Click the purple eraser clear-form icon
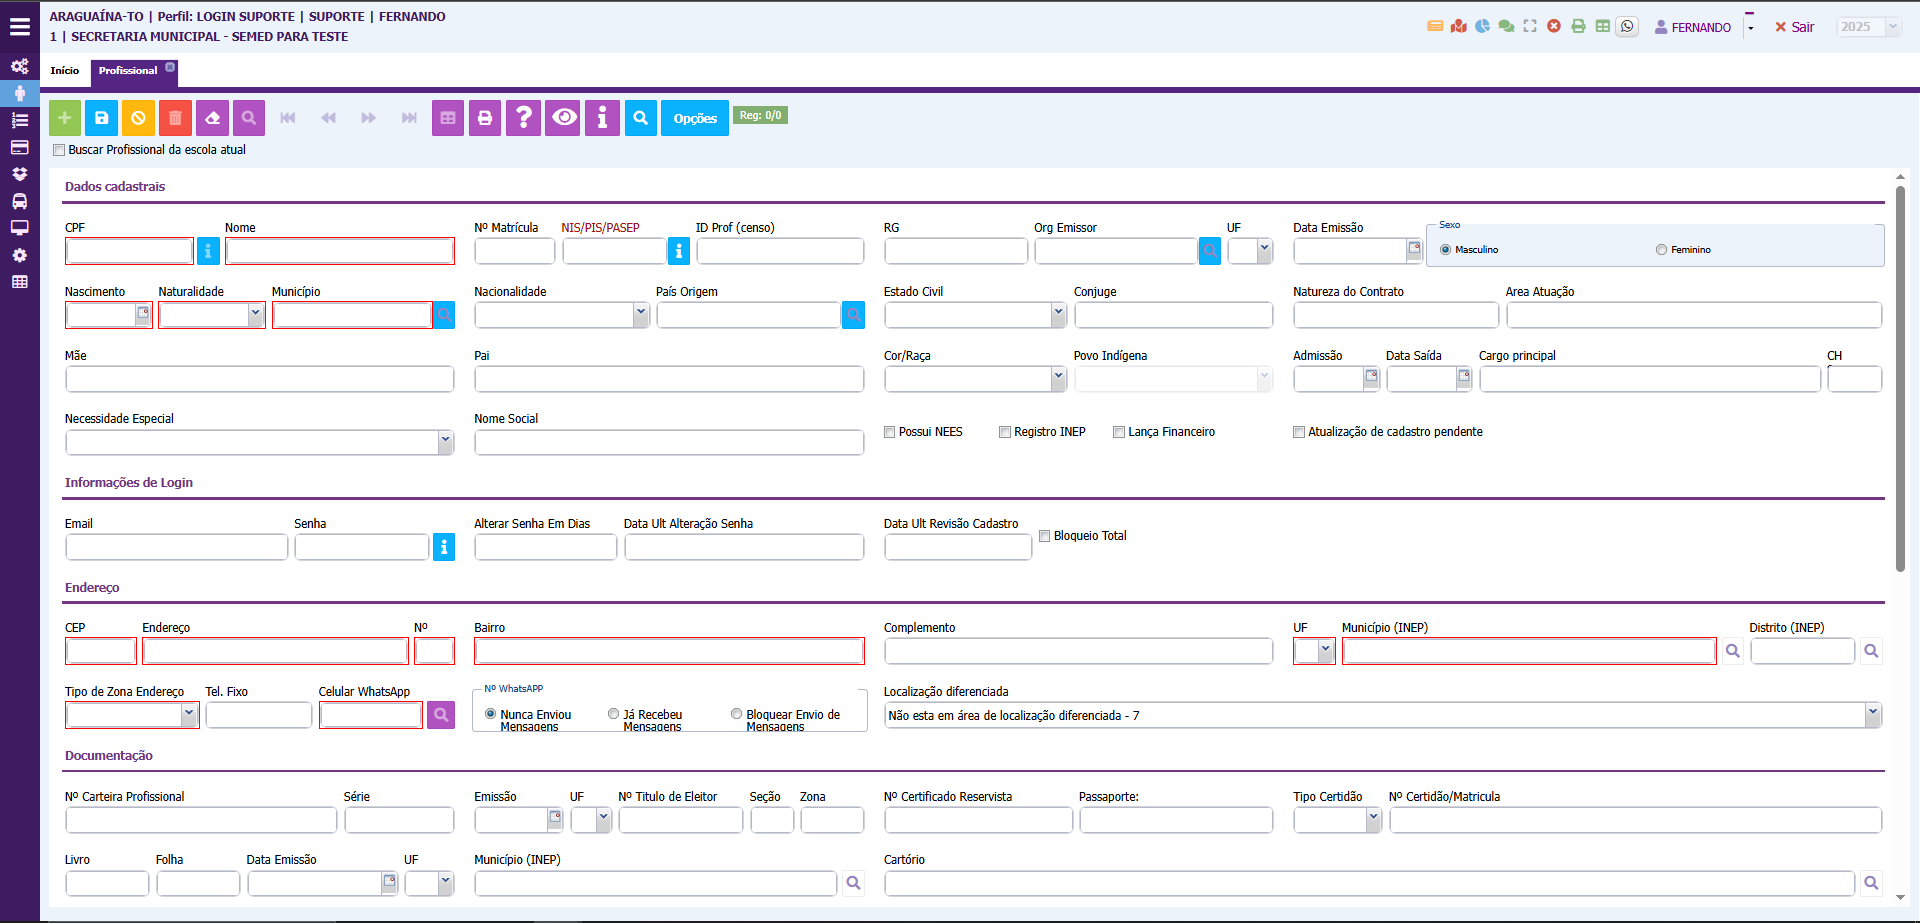The image size is (1920, 923). point(212,118)
